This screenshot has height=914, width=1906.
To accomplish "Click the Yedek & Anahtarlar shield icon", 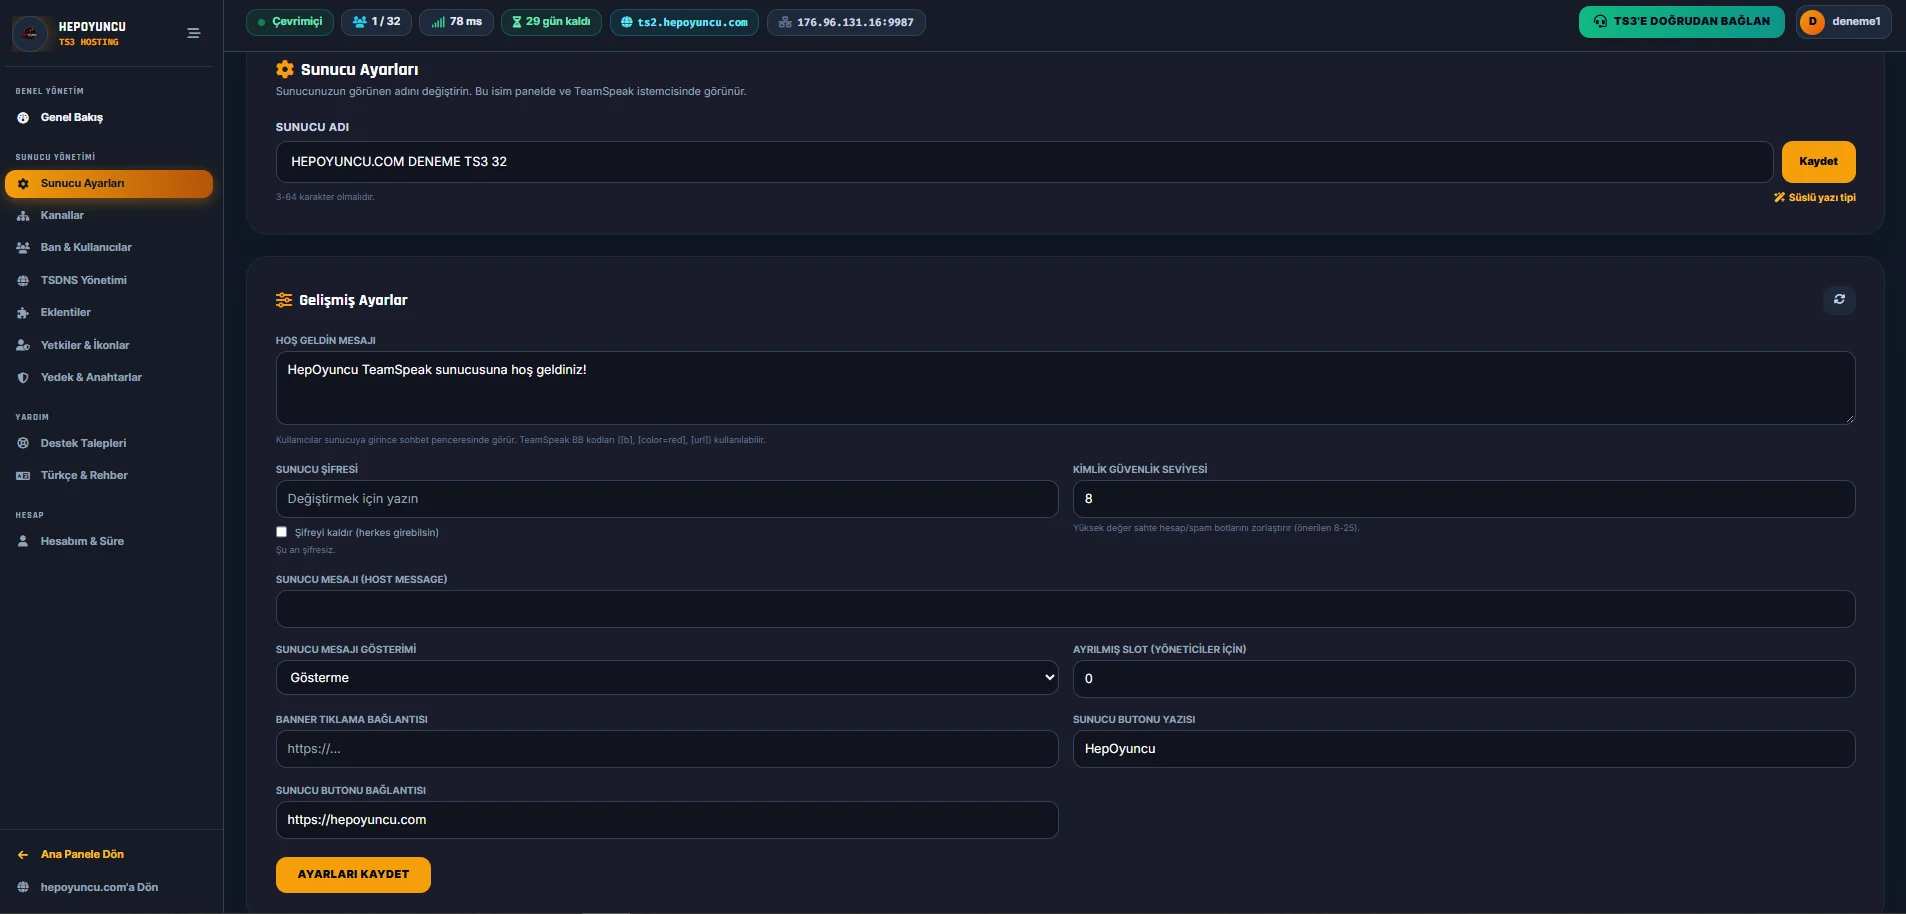I will point(23,378).
